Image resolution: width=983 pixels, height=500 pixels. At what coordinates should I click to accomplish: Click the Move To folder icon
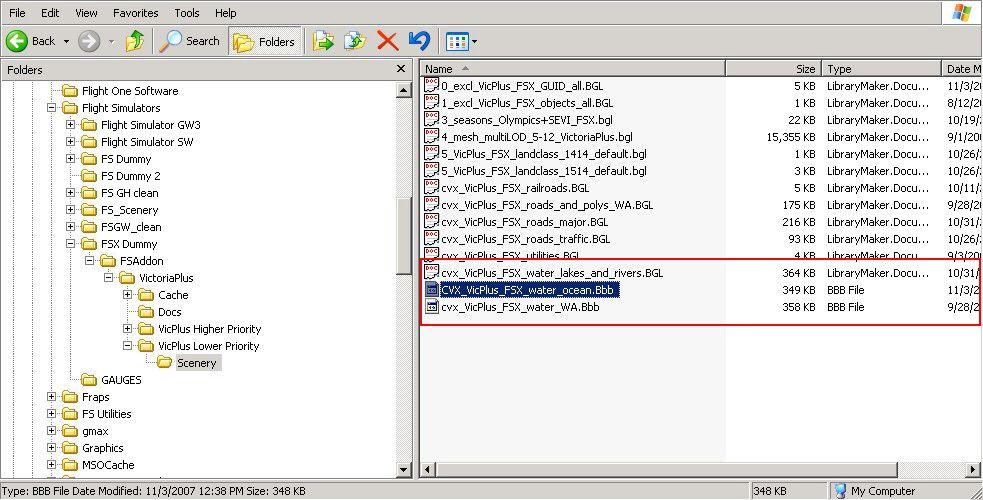point(322,41)
